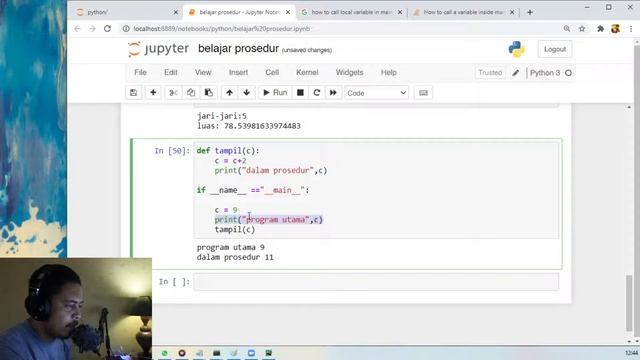Move the selected cell down
640x360 pixels.
[247, 93]
